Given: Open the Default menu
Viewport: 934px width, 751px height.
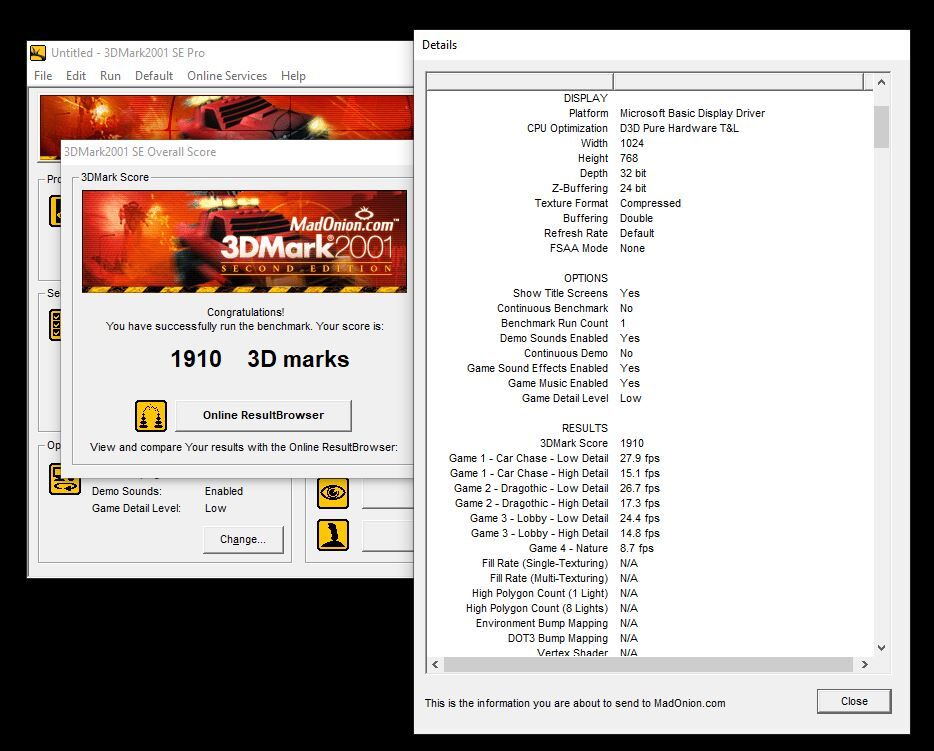Looking at the screenshot, I should tap(154, 76).
